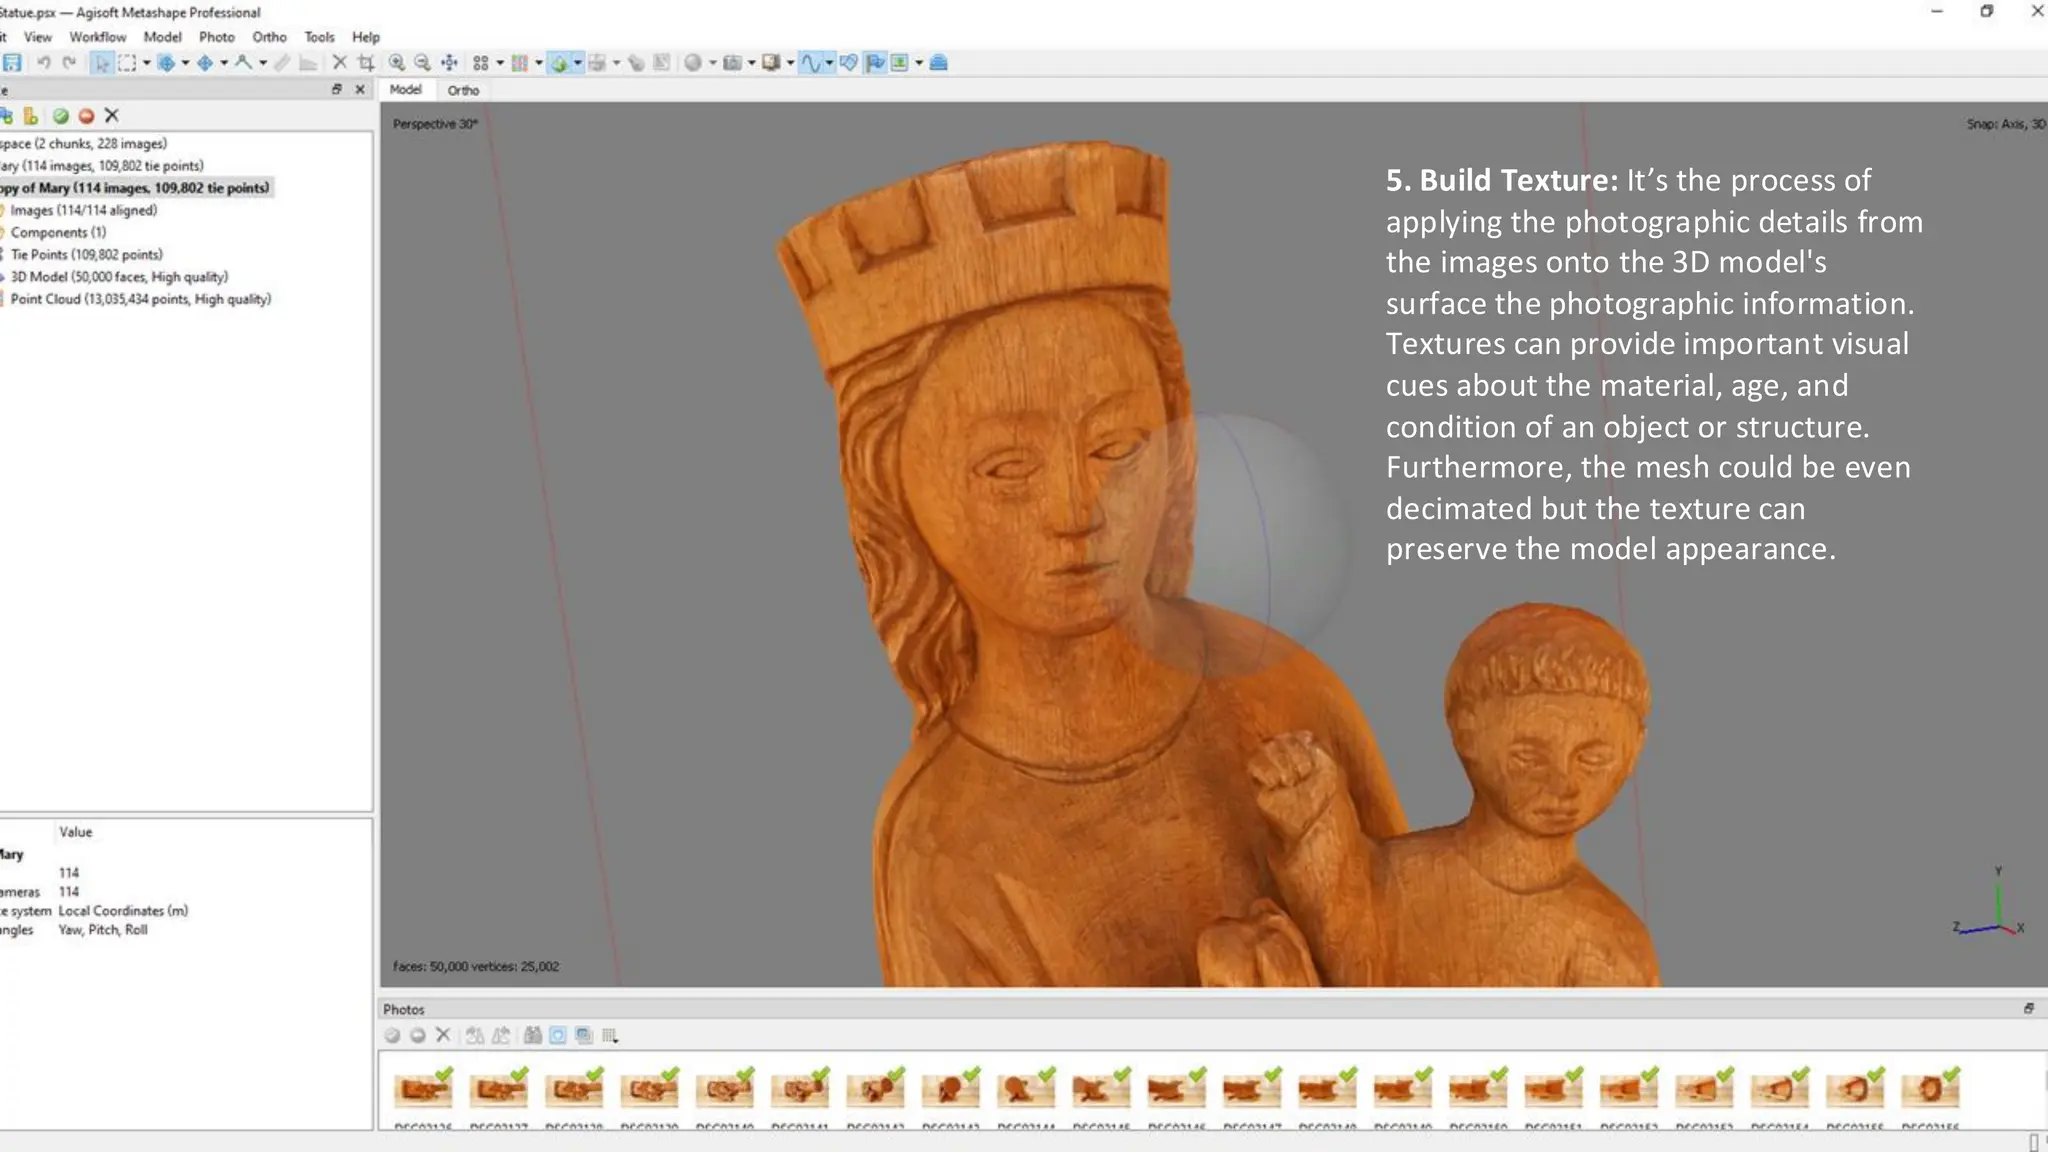Image resolution: width=2048 pixels, height=1152 pixels.
Task: Select Images (114/114 aligned) tree row
Action: [83, 210]
